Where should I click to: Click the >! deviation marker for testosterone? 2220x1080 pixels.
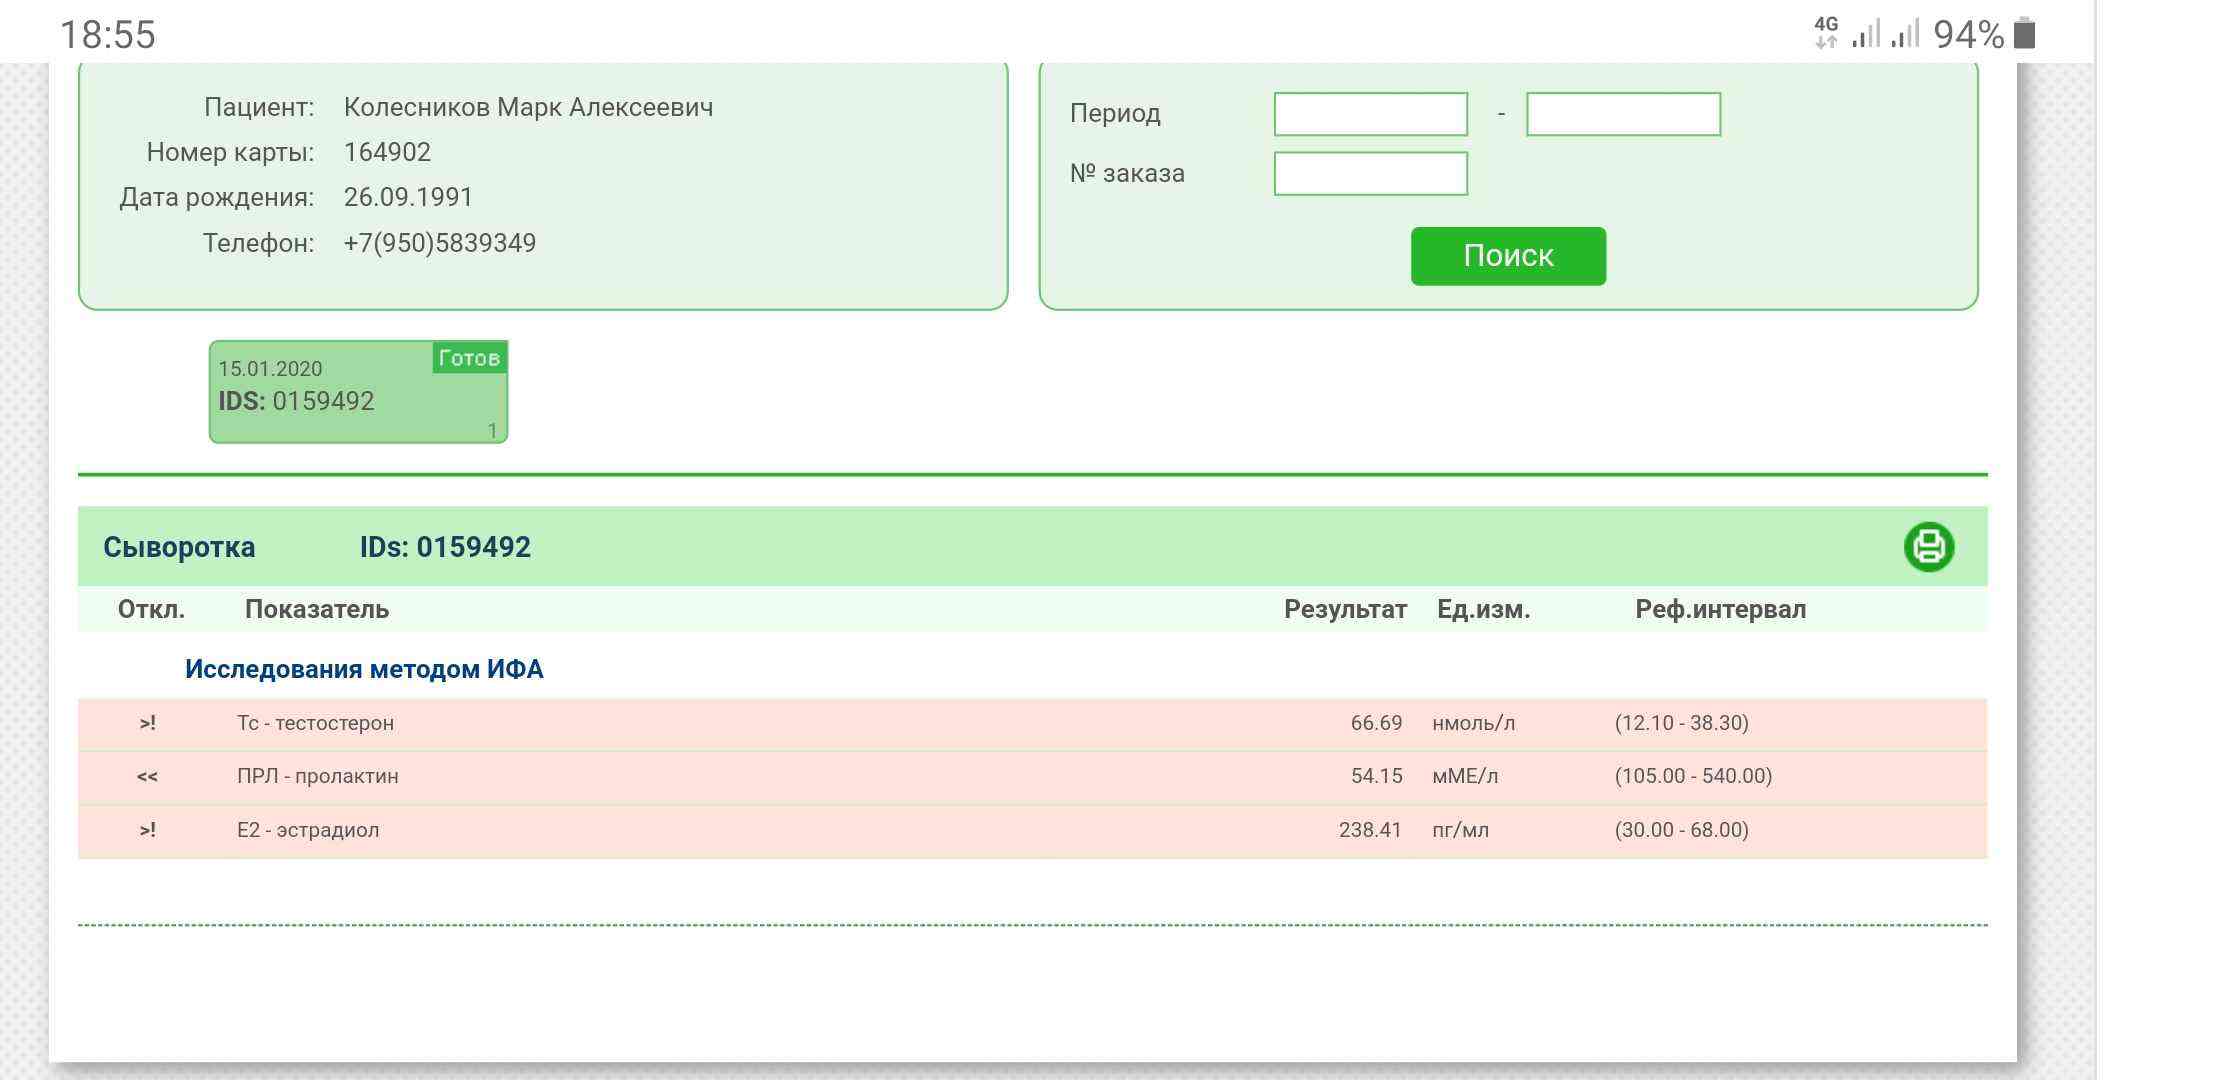(148, 723)
